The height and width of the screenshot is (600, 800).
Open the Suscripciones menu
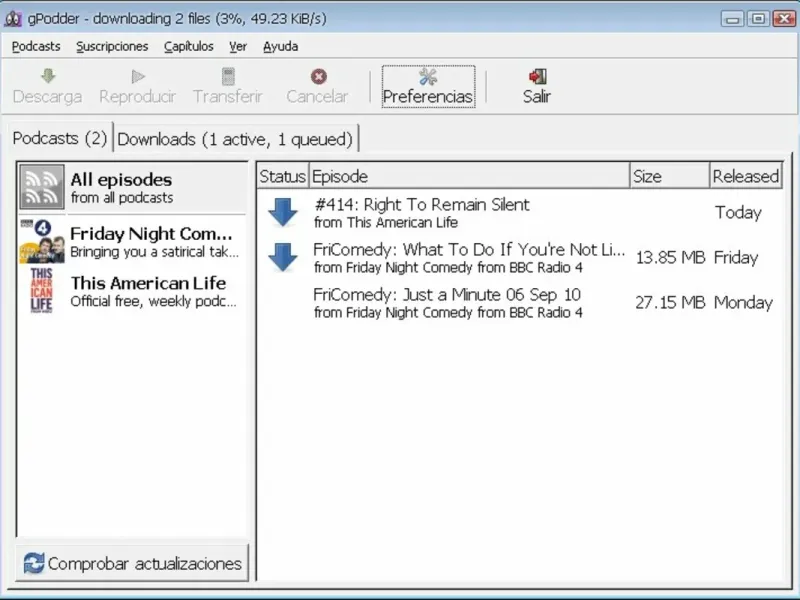pos(112,46)
